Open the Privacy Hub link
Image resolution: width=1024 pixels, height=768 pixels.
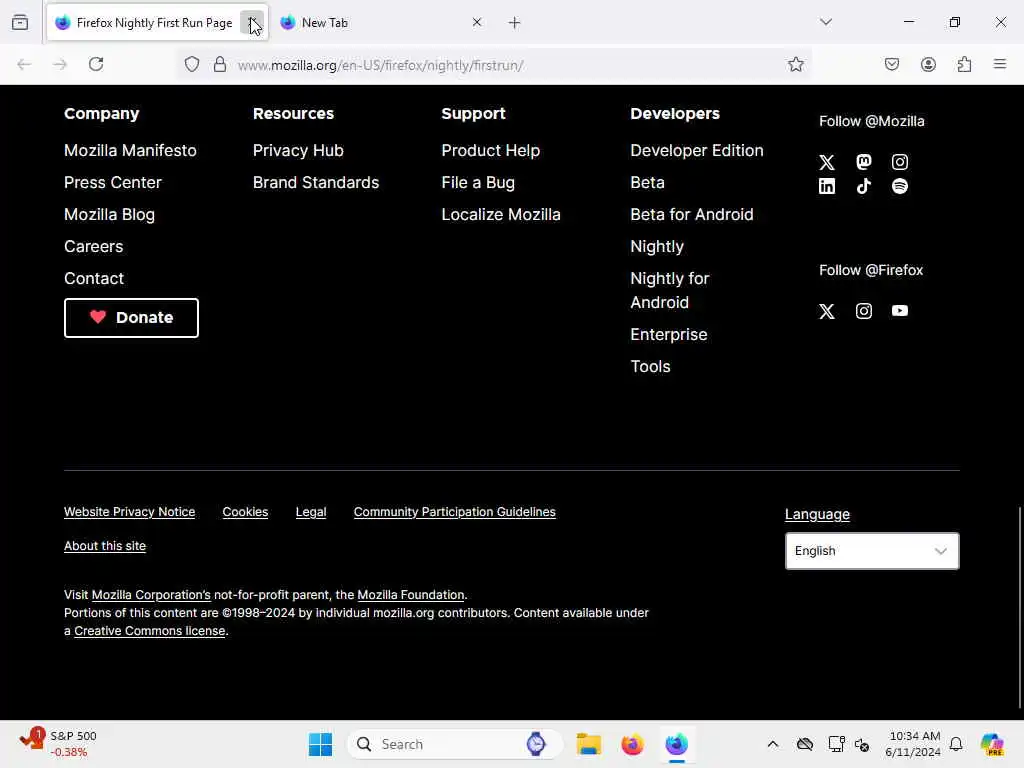[x=298, y=150]
